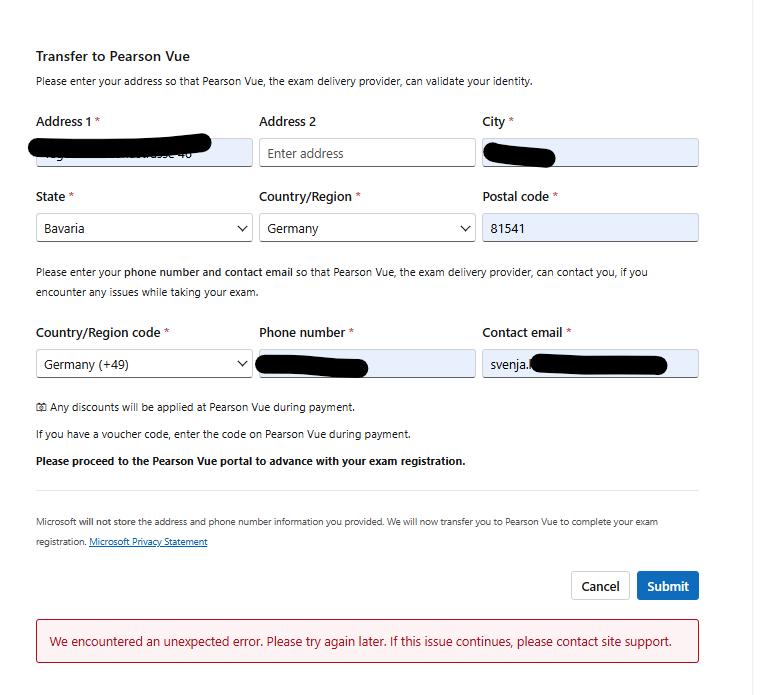Click the Cancel button

point(600,586)
